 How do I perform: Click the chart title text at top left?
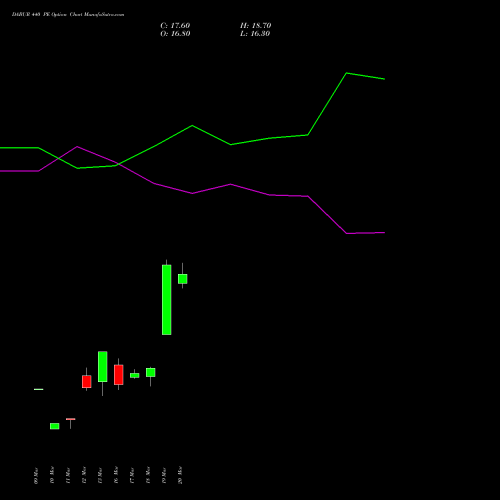pos(68,15)
